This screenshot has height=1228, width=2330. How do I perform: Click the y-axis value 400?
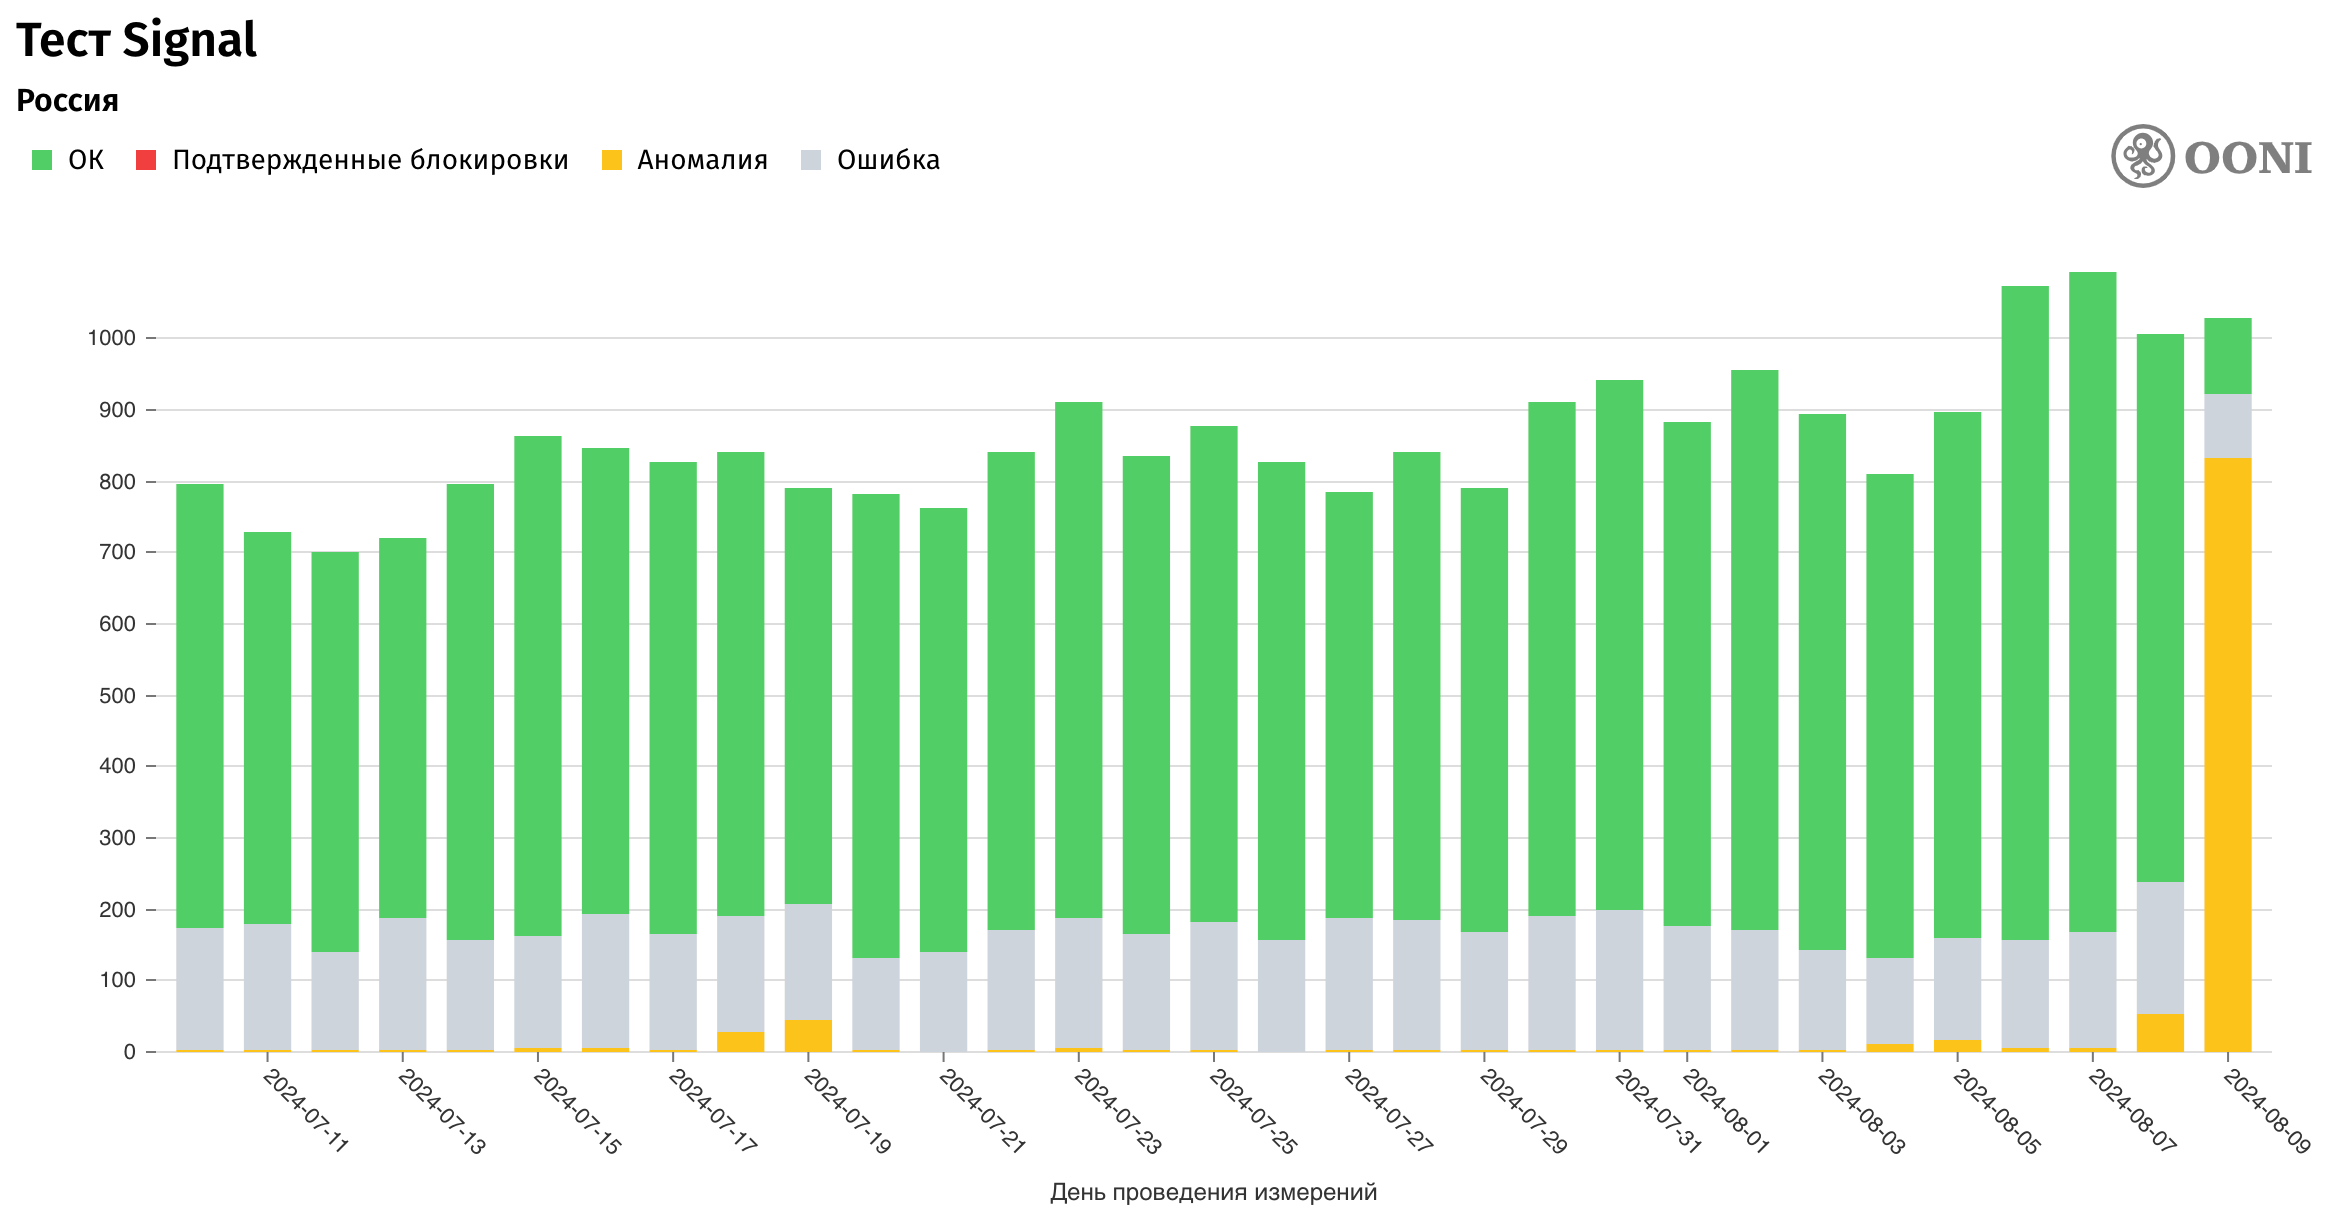pyautogui.click(x=117, y=766)
